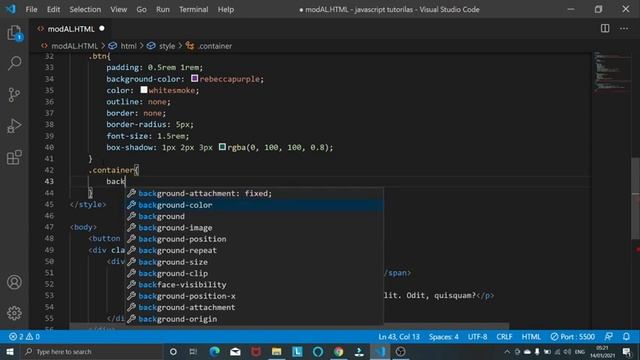
Task: Choose background-attachment: fixed; suggestion
Action: [x=254, y=193]
